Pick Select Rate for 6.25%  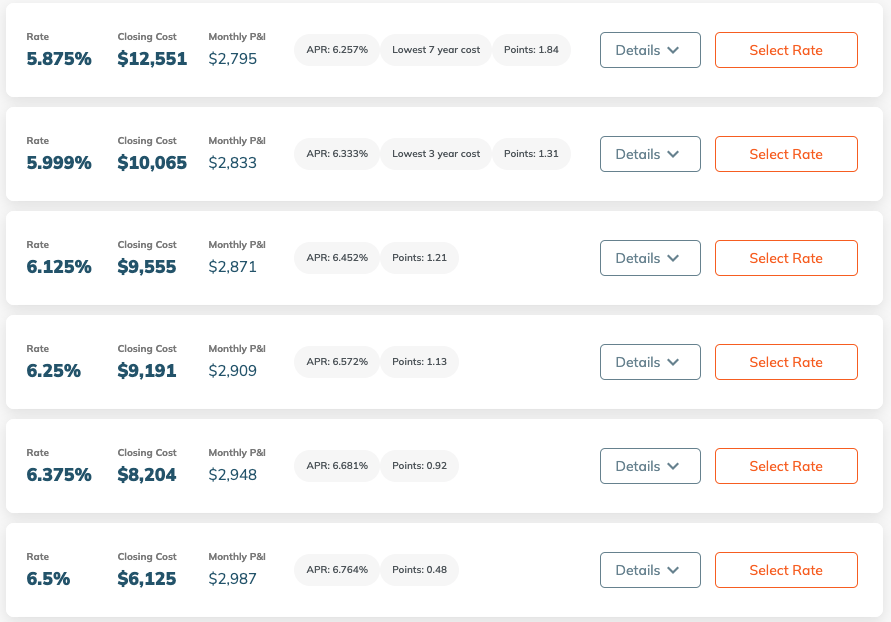786,362
